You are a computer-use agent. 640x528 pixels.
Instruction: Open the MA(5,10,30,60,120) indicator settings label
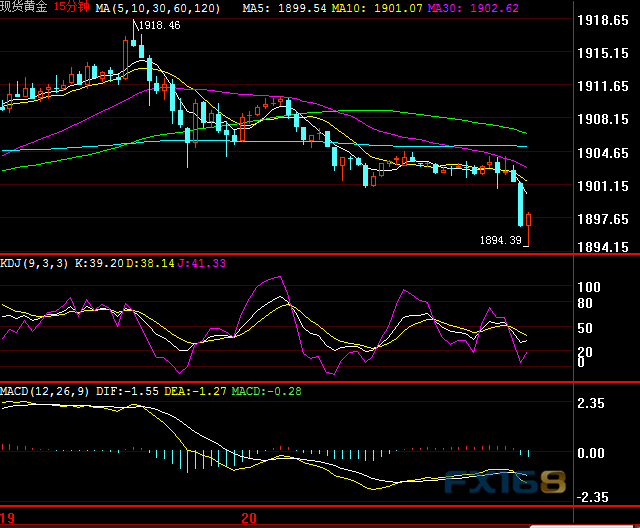(159, 7)
